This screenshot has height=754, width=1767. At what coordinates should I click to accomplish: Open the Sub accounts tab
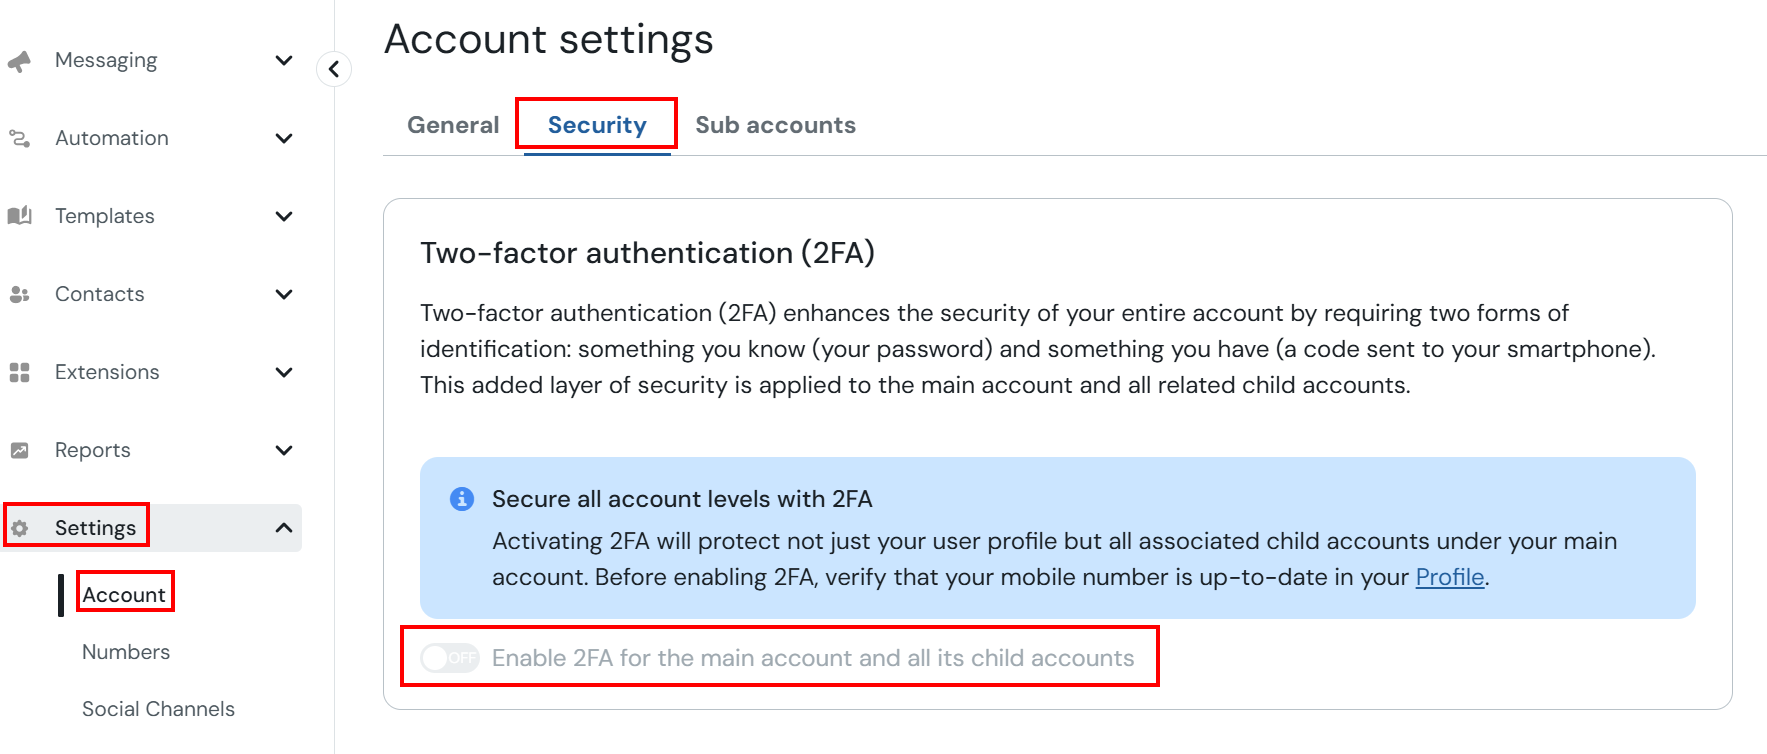point(776,125)
